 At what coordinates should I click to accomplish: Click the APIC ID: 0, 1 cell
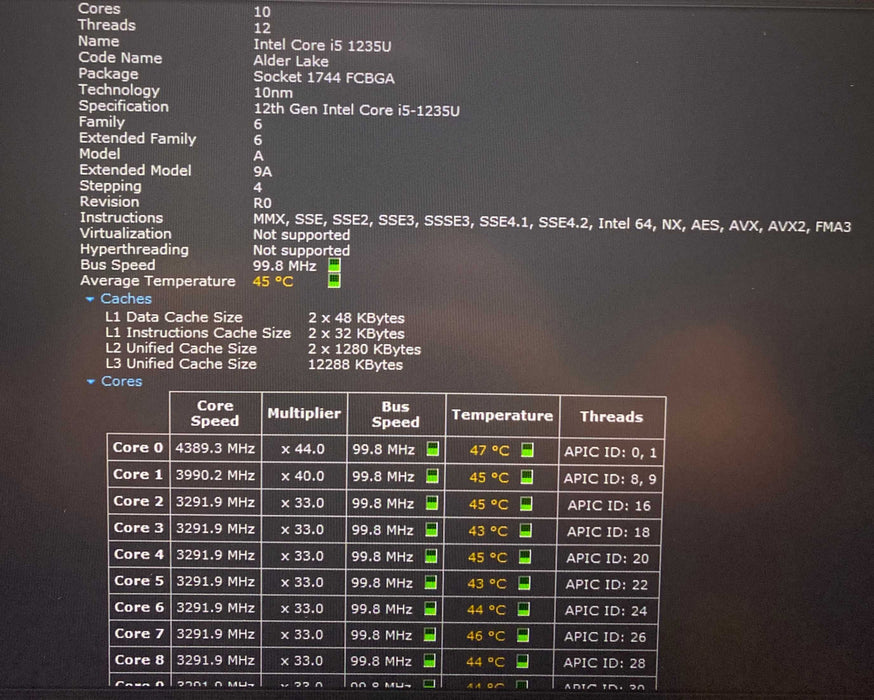point(610,451)
